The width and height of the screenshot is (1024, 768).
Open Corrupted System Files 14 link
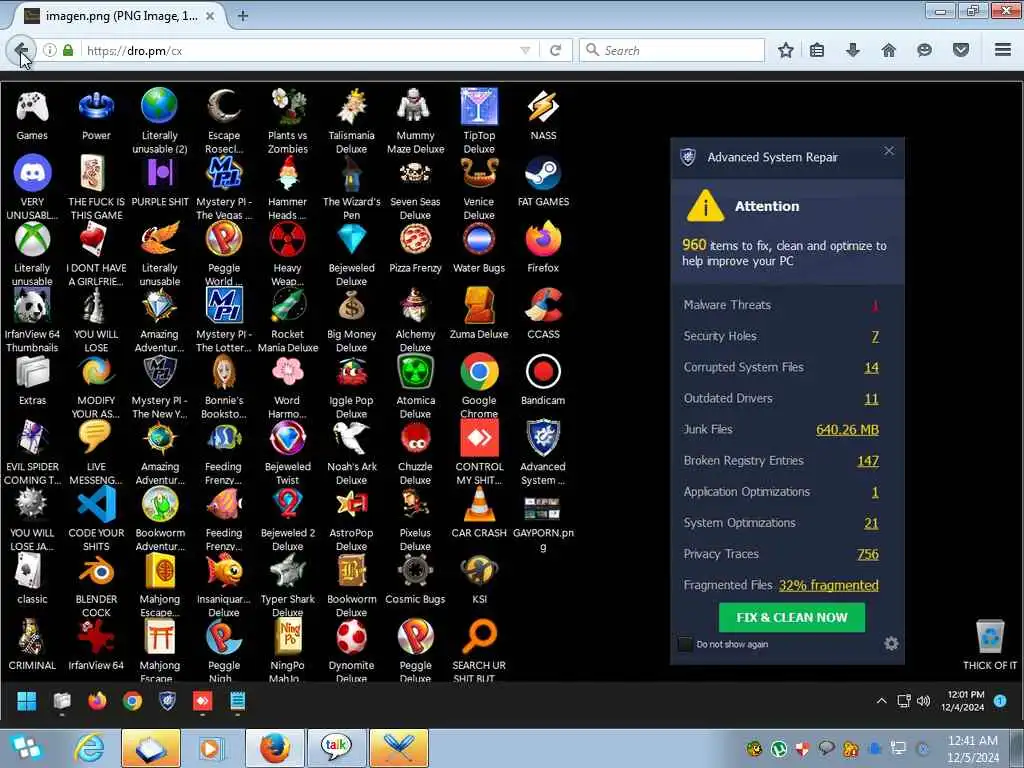tap(871, 368)
